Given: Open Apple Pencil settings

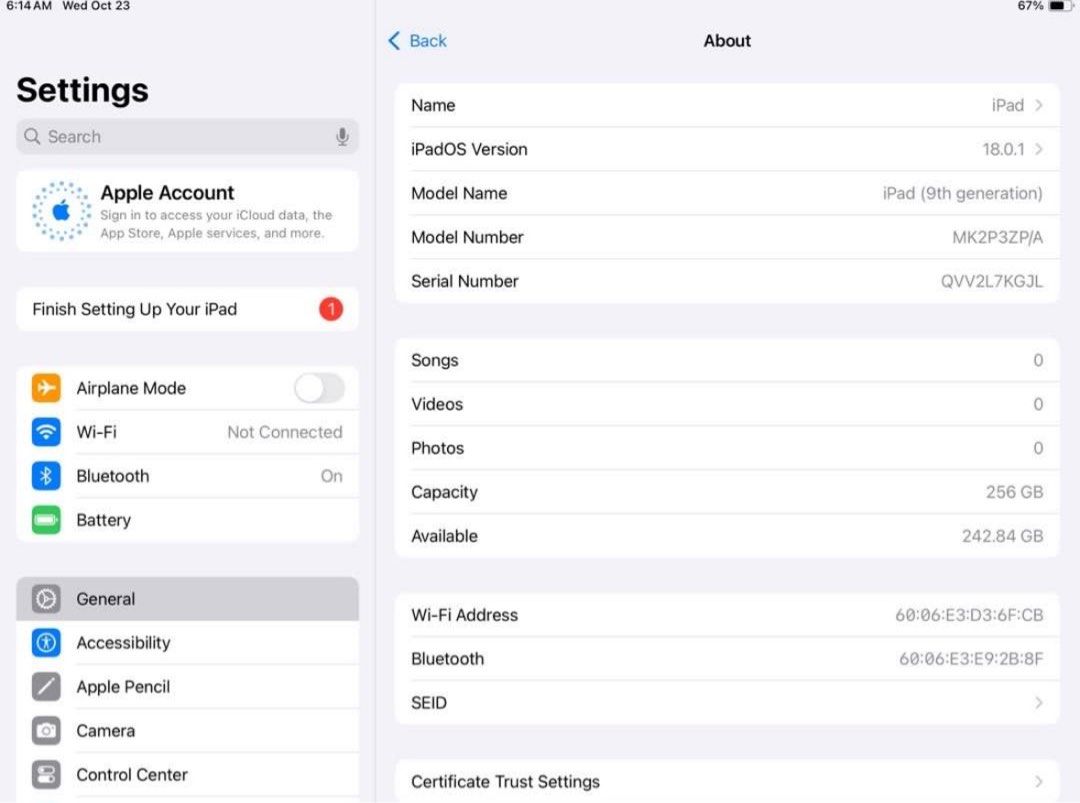Looking at the screenshot, I should pos(187,687).
